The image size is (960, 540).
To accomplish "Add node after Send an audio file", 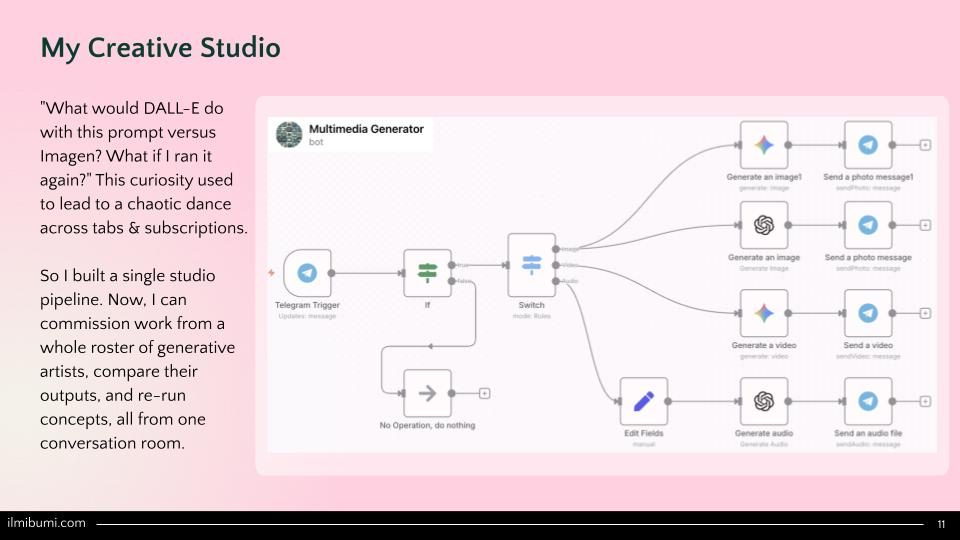I will (925, 401).
